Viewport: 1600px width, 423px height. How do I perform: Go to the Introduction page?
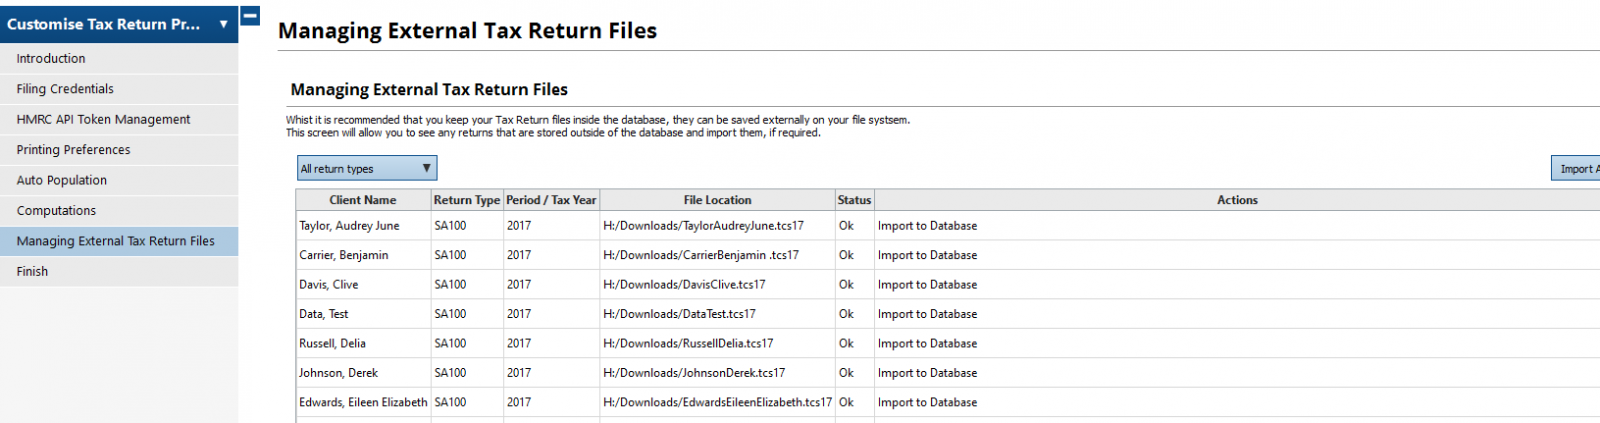coord(51,59)
